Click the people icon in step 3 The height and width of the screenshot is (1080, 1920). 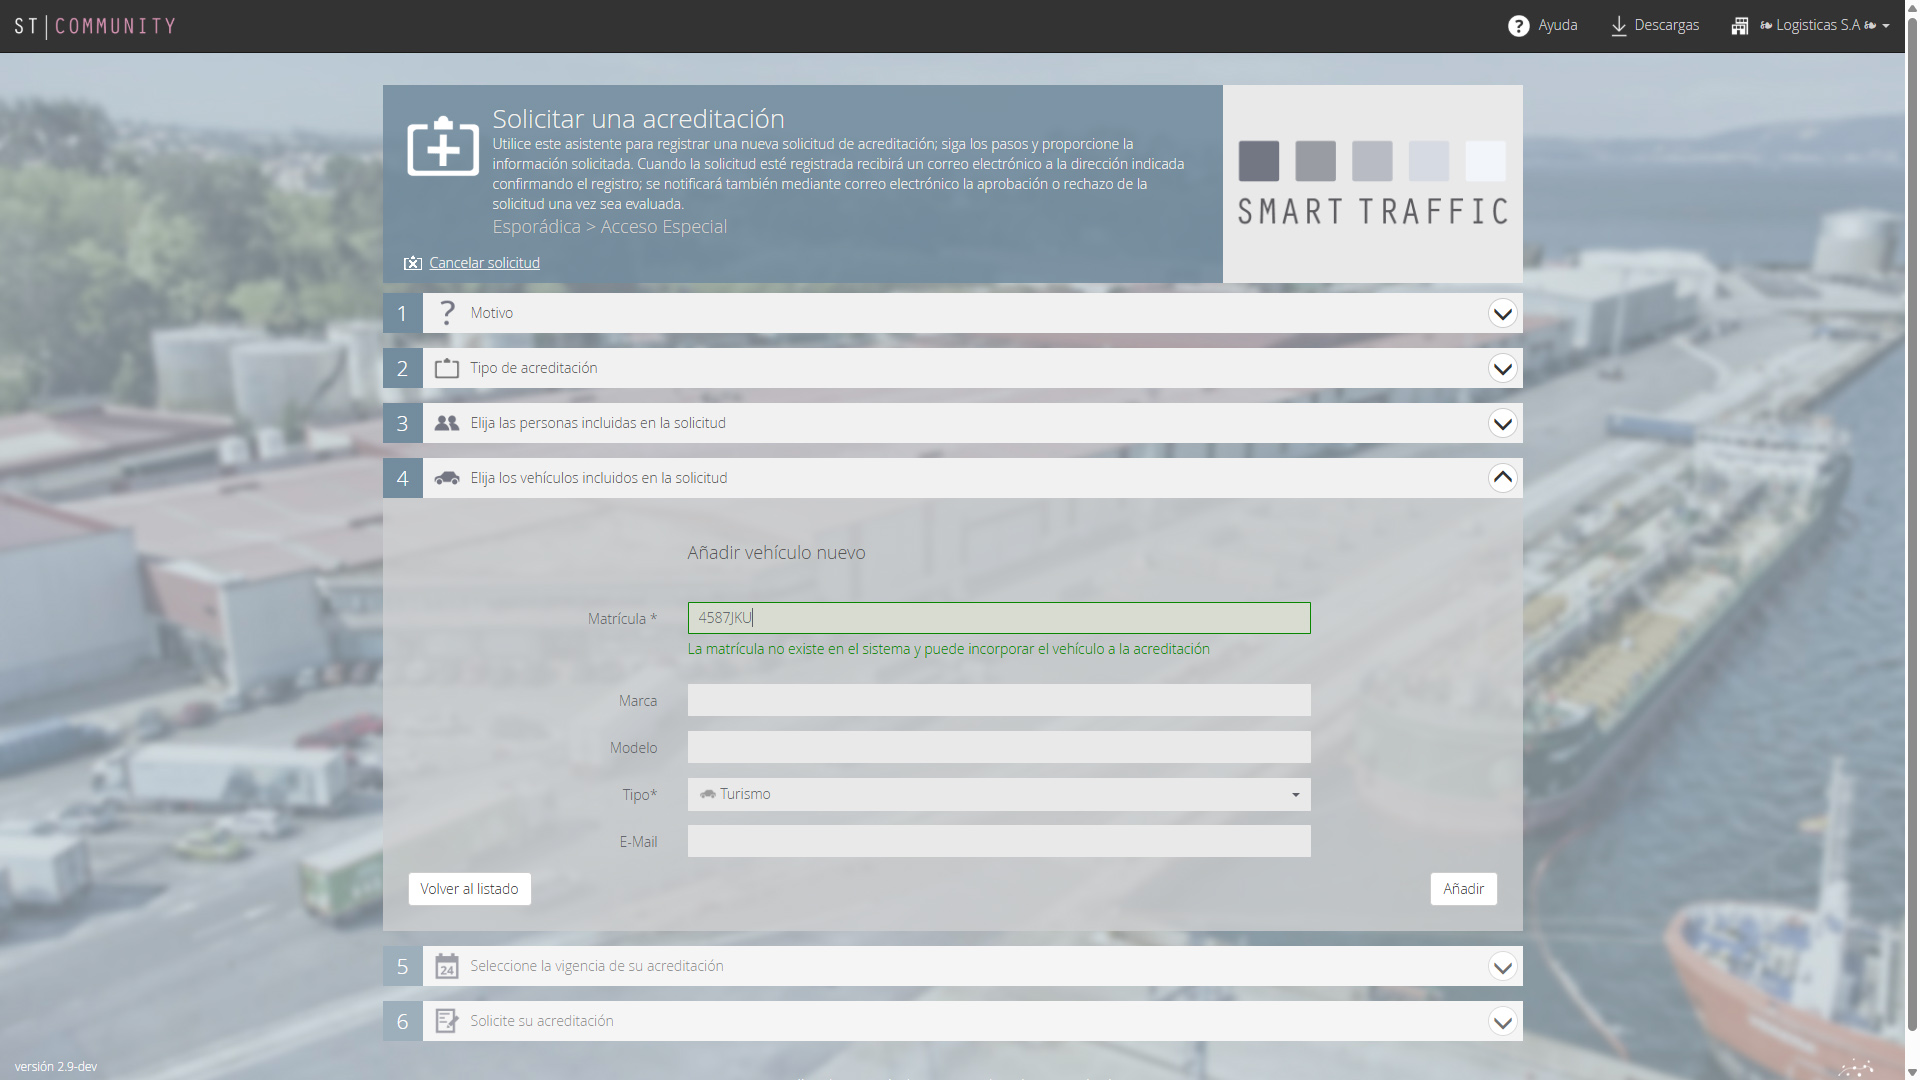tap(447, 423)
